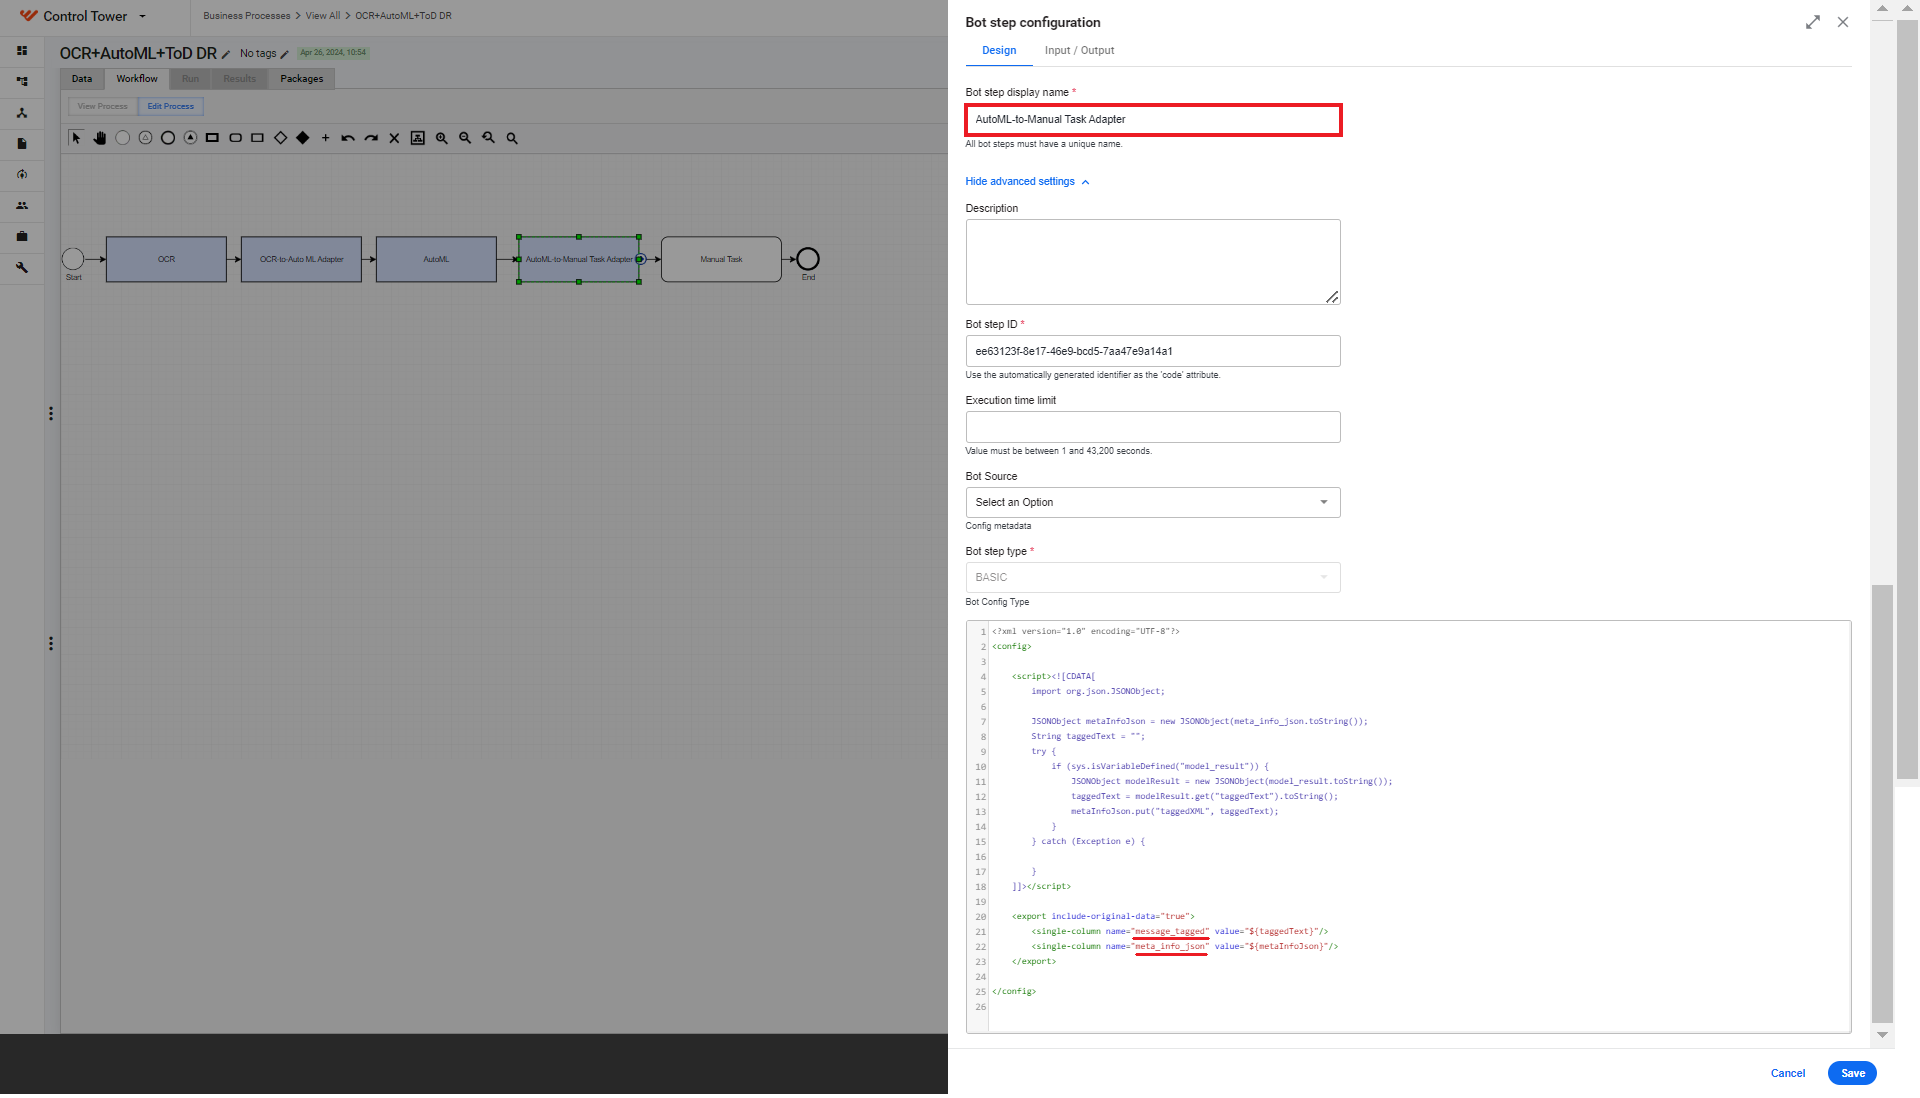Viewport: 1920px width, 1098px height.
Task: Open the Bot step type BASIC dropdown
Action: 1152,577
